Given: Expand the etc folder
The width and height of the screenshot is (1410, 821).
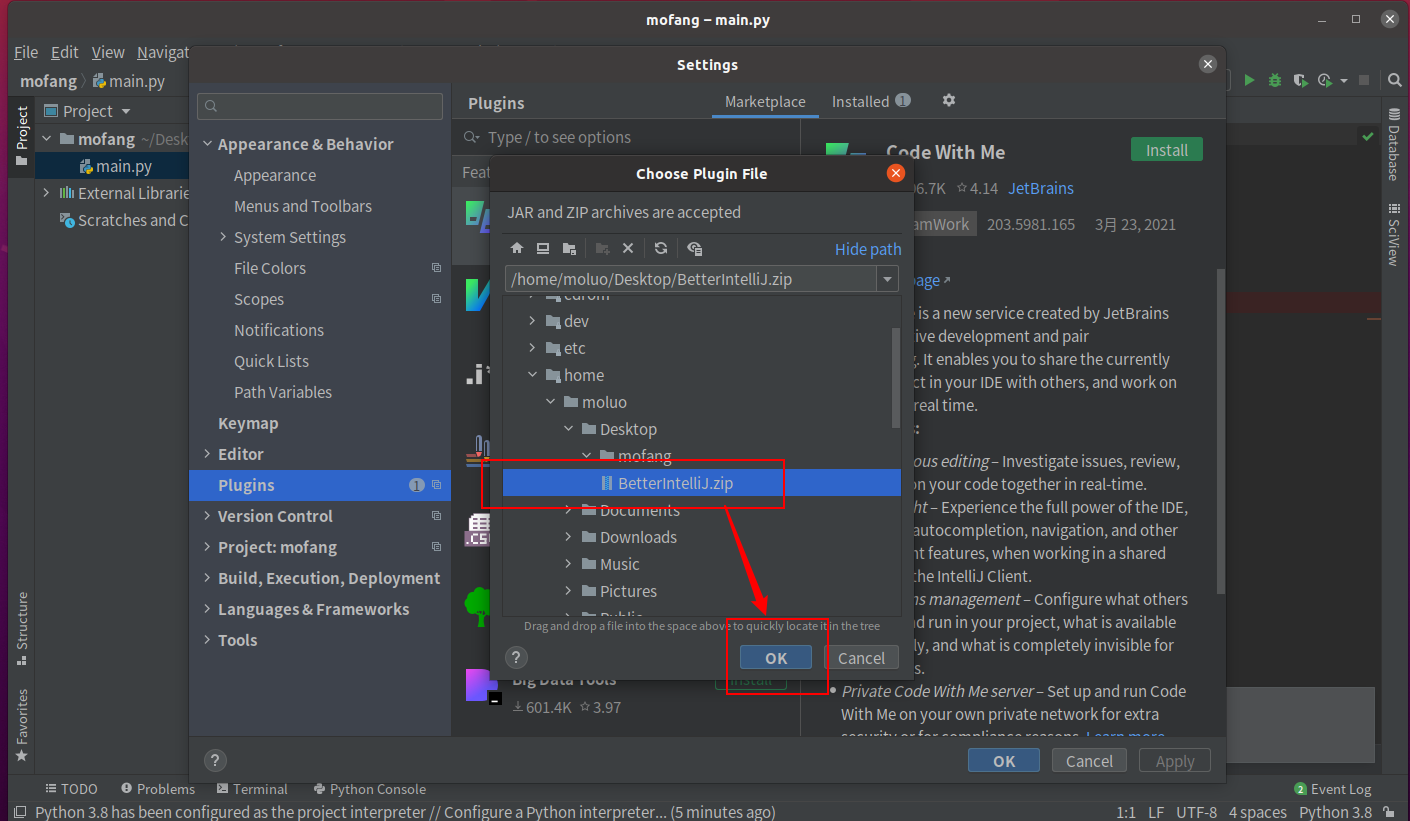Looking at the screenshot, I should click(533, 348).
